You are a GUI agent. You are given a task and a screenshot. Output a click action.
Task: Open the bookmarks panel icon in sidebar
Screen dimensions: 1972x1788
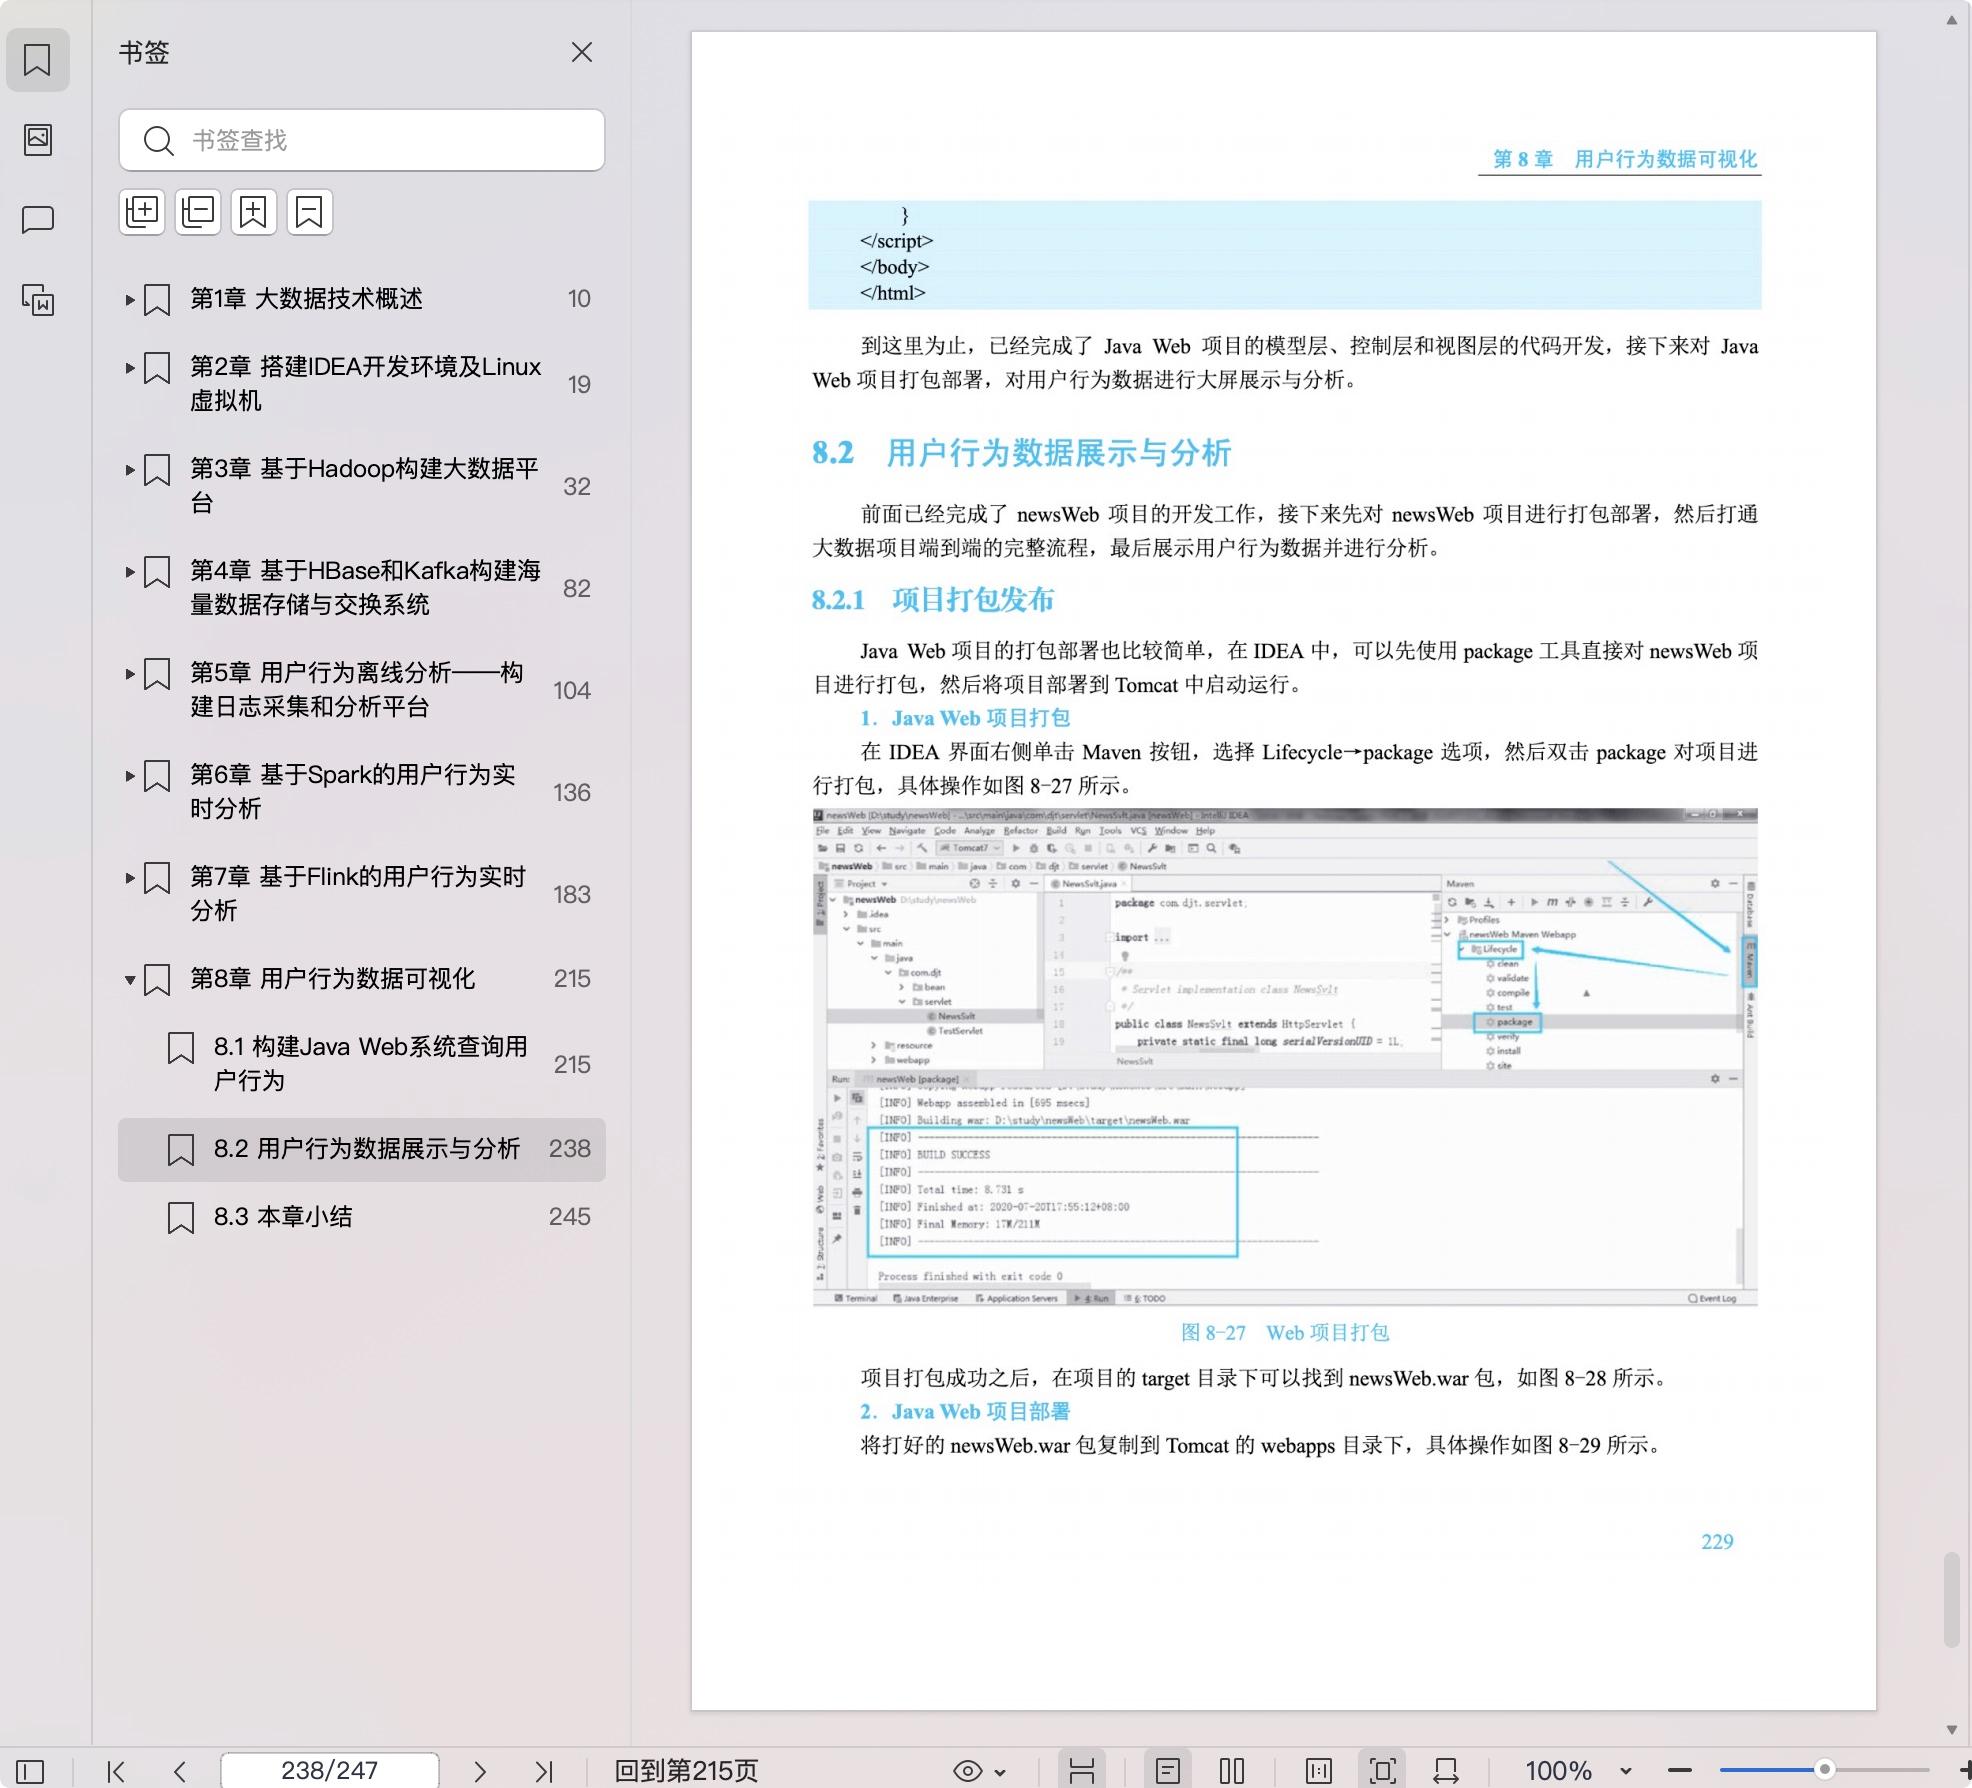[37, 60]
